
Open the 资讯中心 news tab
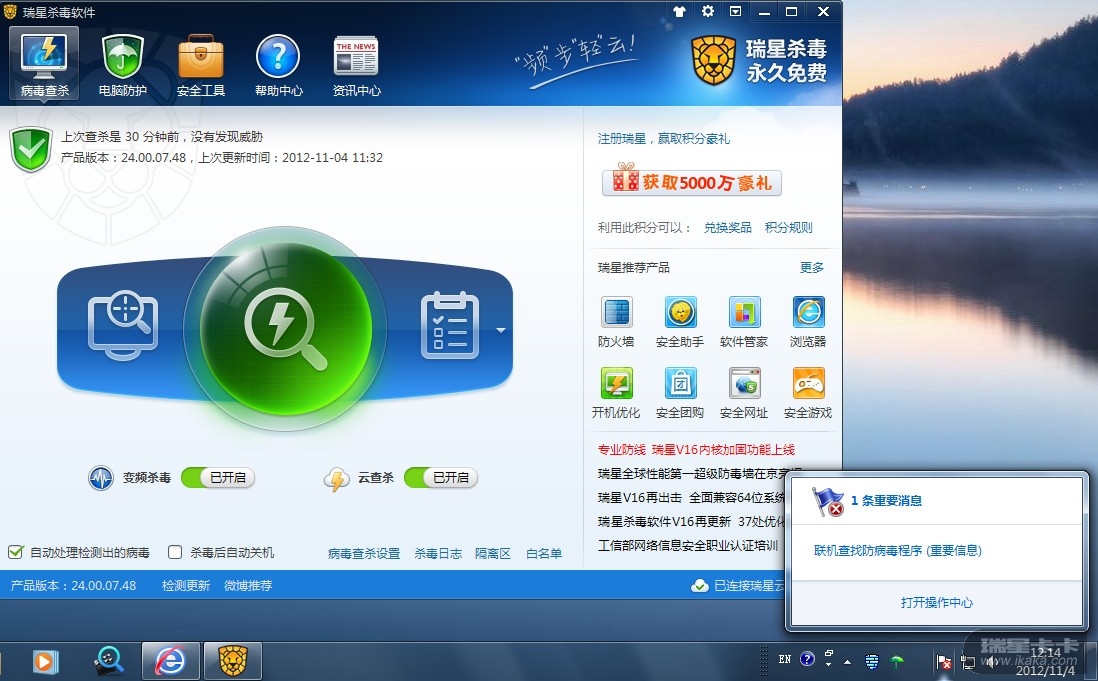[356, 65]
